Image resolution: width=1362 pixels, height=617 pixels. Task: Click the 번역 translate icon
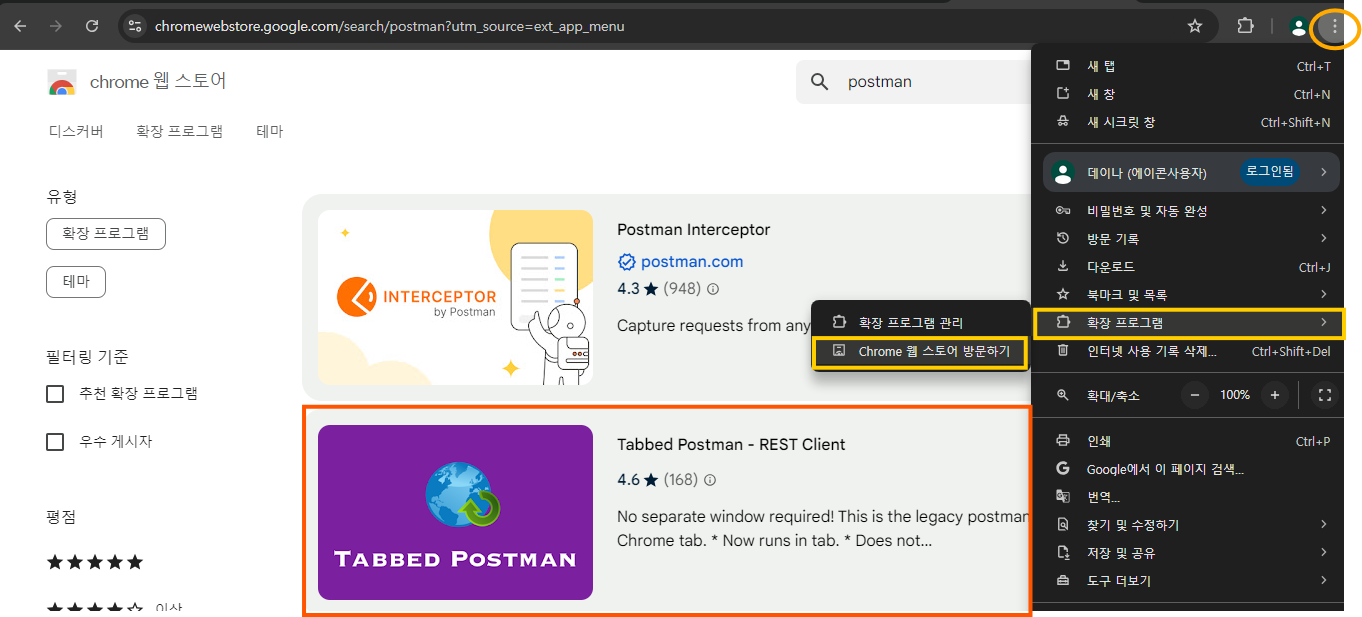[x=1063, y=497]
